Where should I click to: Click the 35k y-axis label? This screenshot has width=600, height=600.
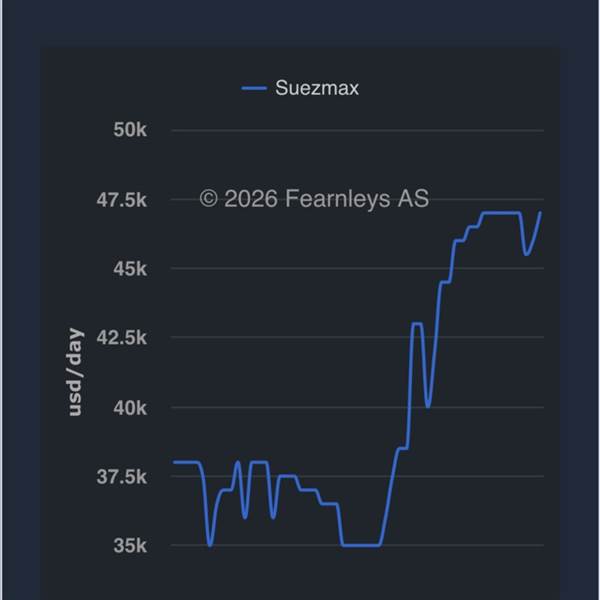pyautogui.click(x=128, y=546)
